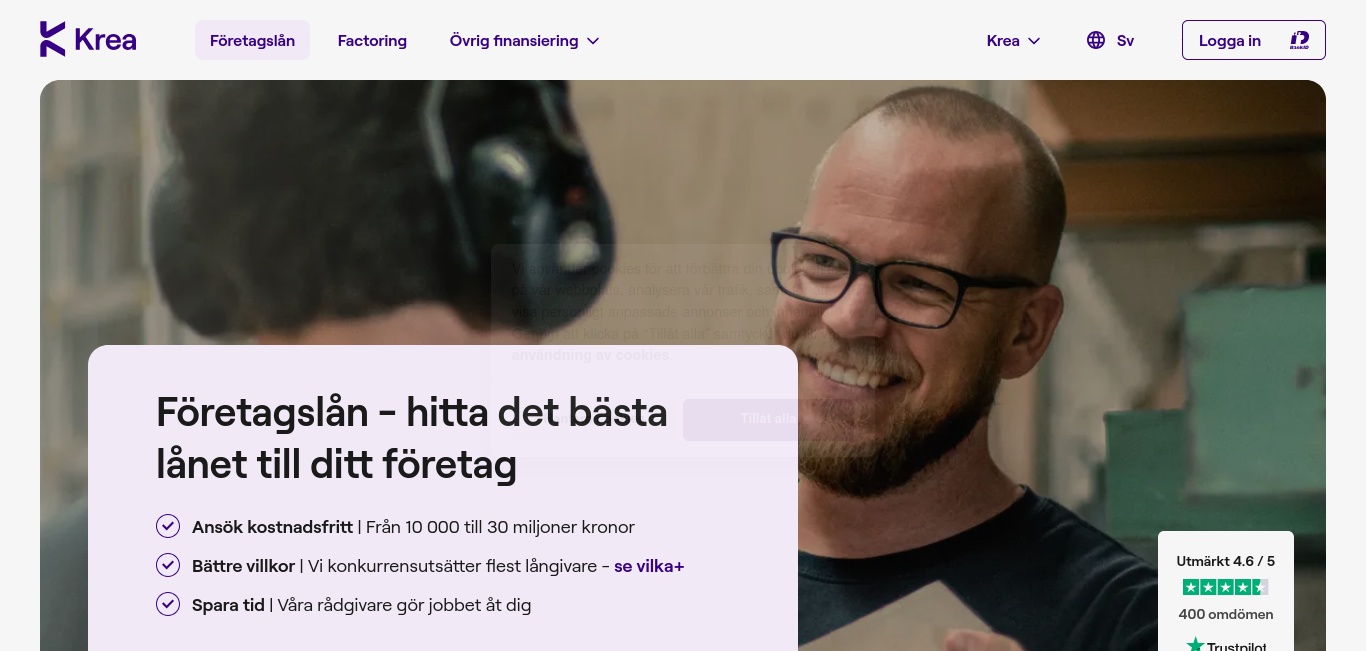
Task: Click the Krea wordmark text
Action: click(105, 40)
